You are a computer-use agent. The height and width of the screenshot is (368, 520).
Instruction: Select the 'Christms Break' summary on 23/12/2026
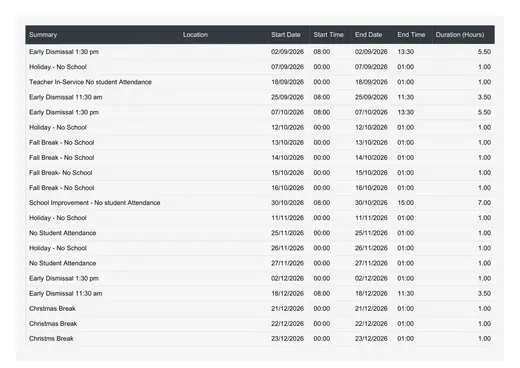(x=51, y=339)
